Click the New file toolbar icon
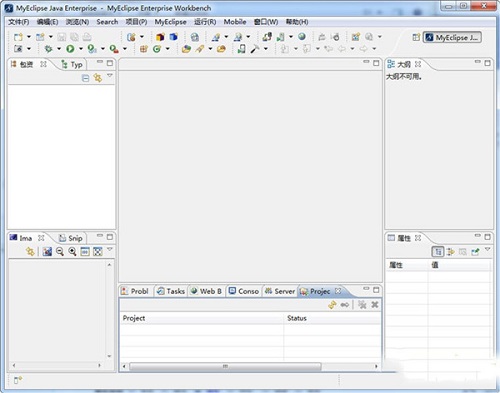 18,37
